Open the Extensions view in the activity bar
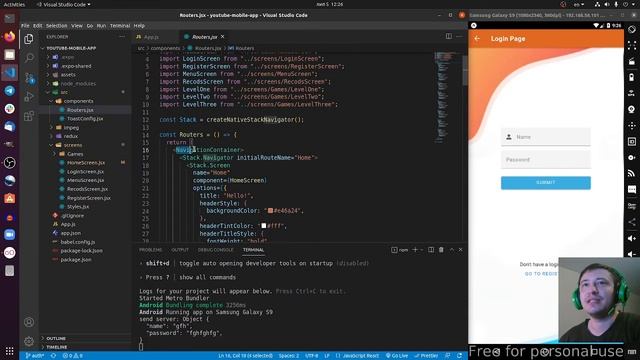 tap(29, 116)
